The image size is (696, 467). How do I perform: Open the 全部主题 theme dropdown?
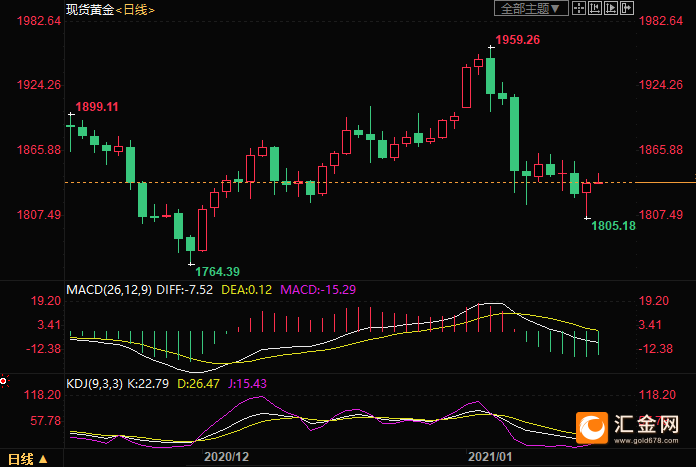(531, 8)
